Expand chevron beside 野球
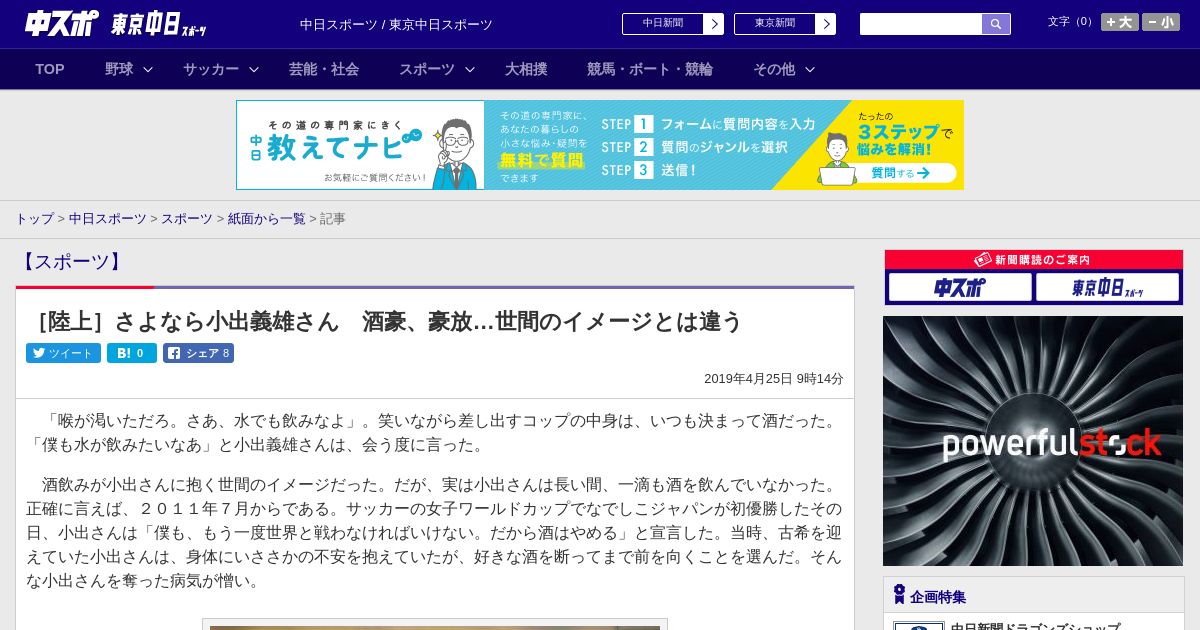The width and height of the screenshot is (1200, 630). click(x=148, y=69)
